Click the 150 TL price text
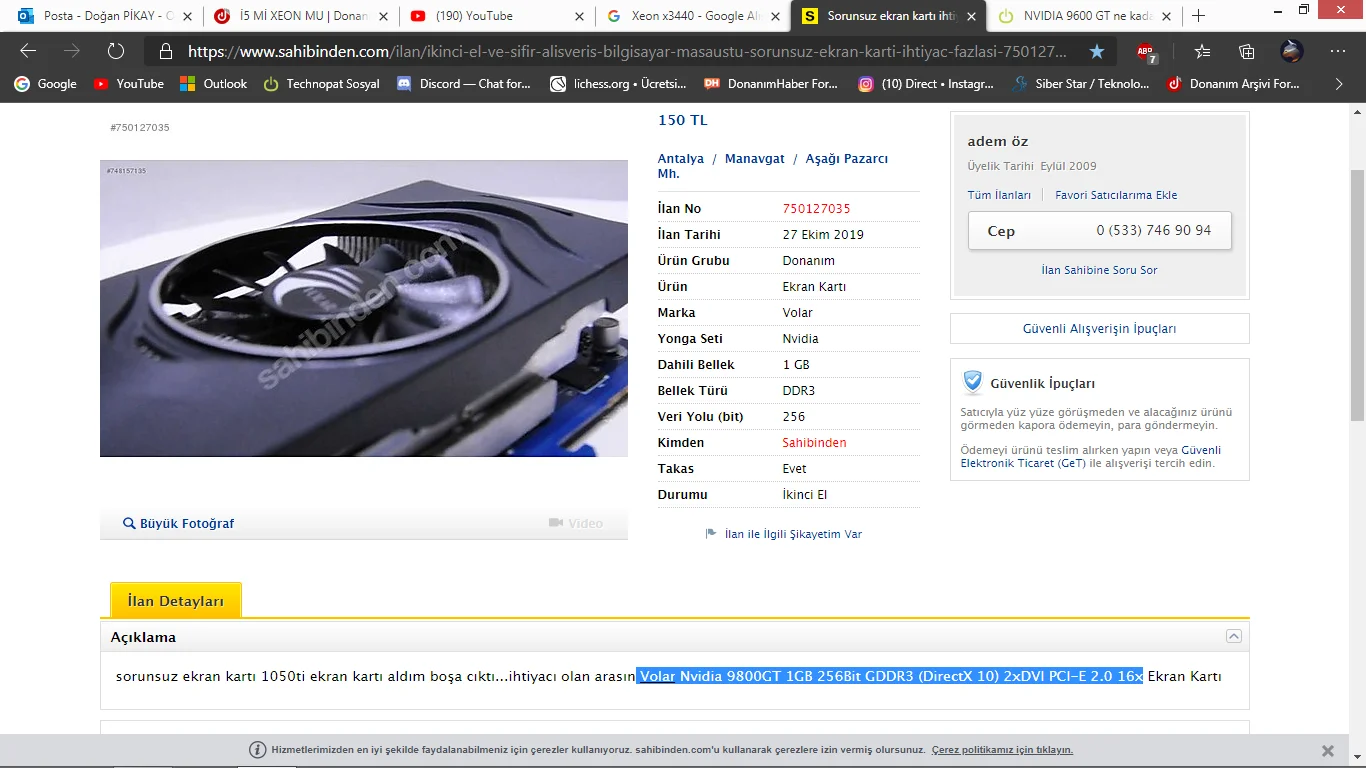This screenshot has width=1366, height=768. click(682, 120)
